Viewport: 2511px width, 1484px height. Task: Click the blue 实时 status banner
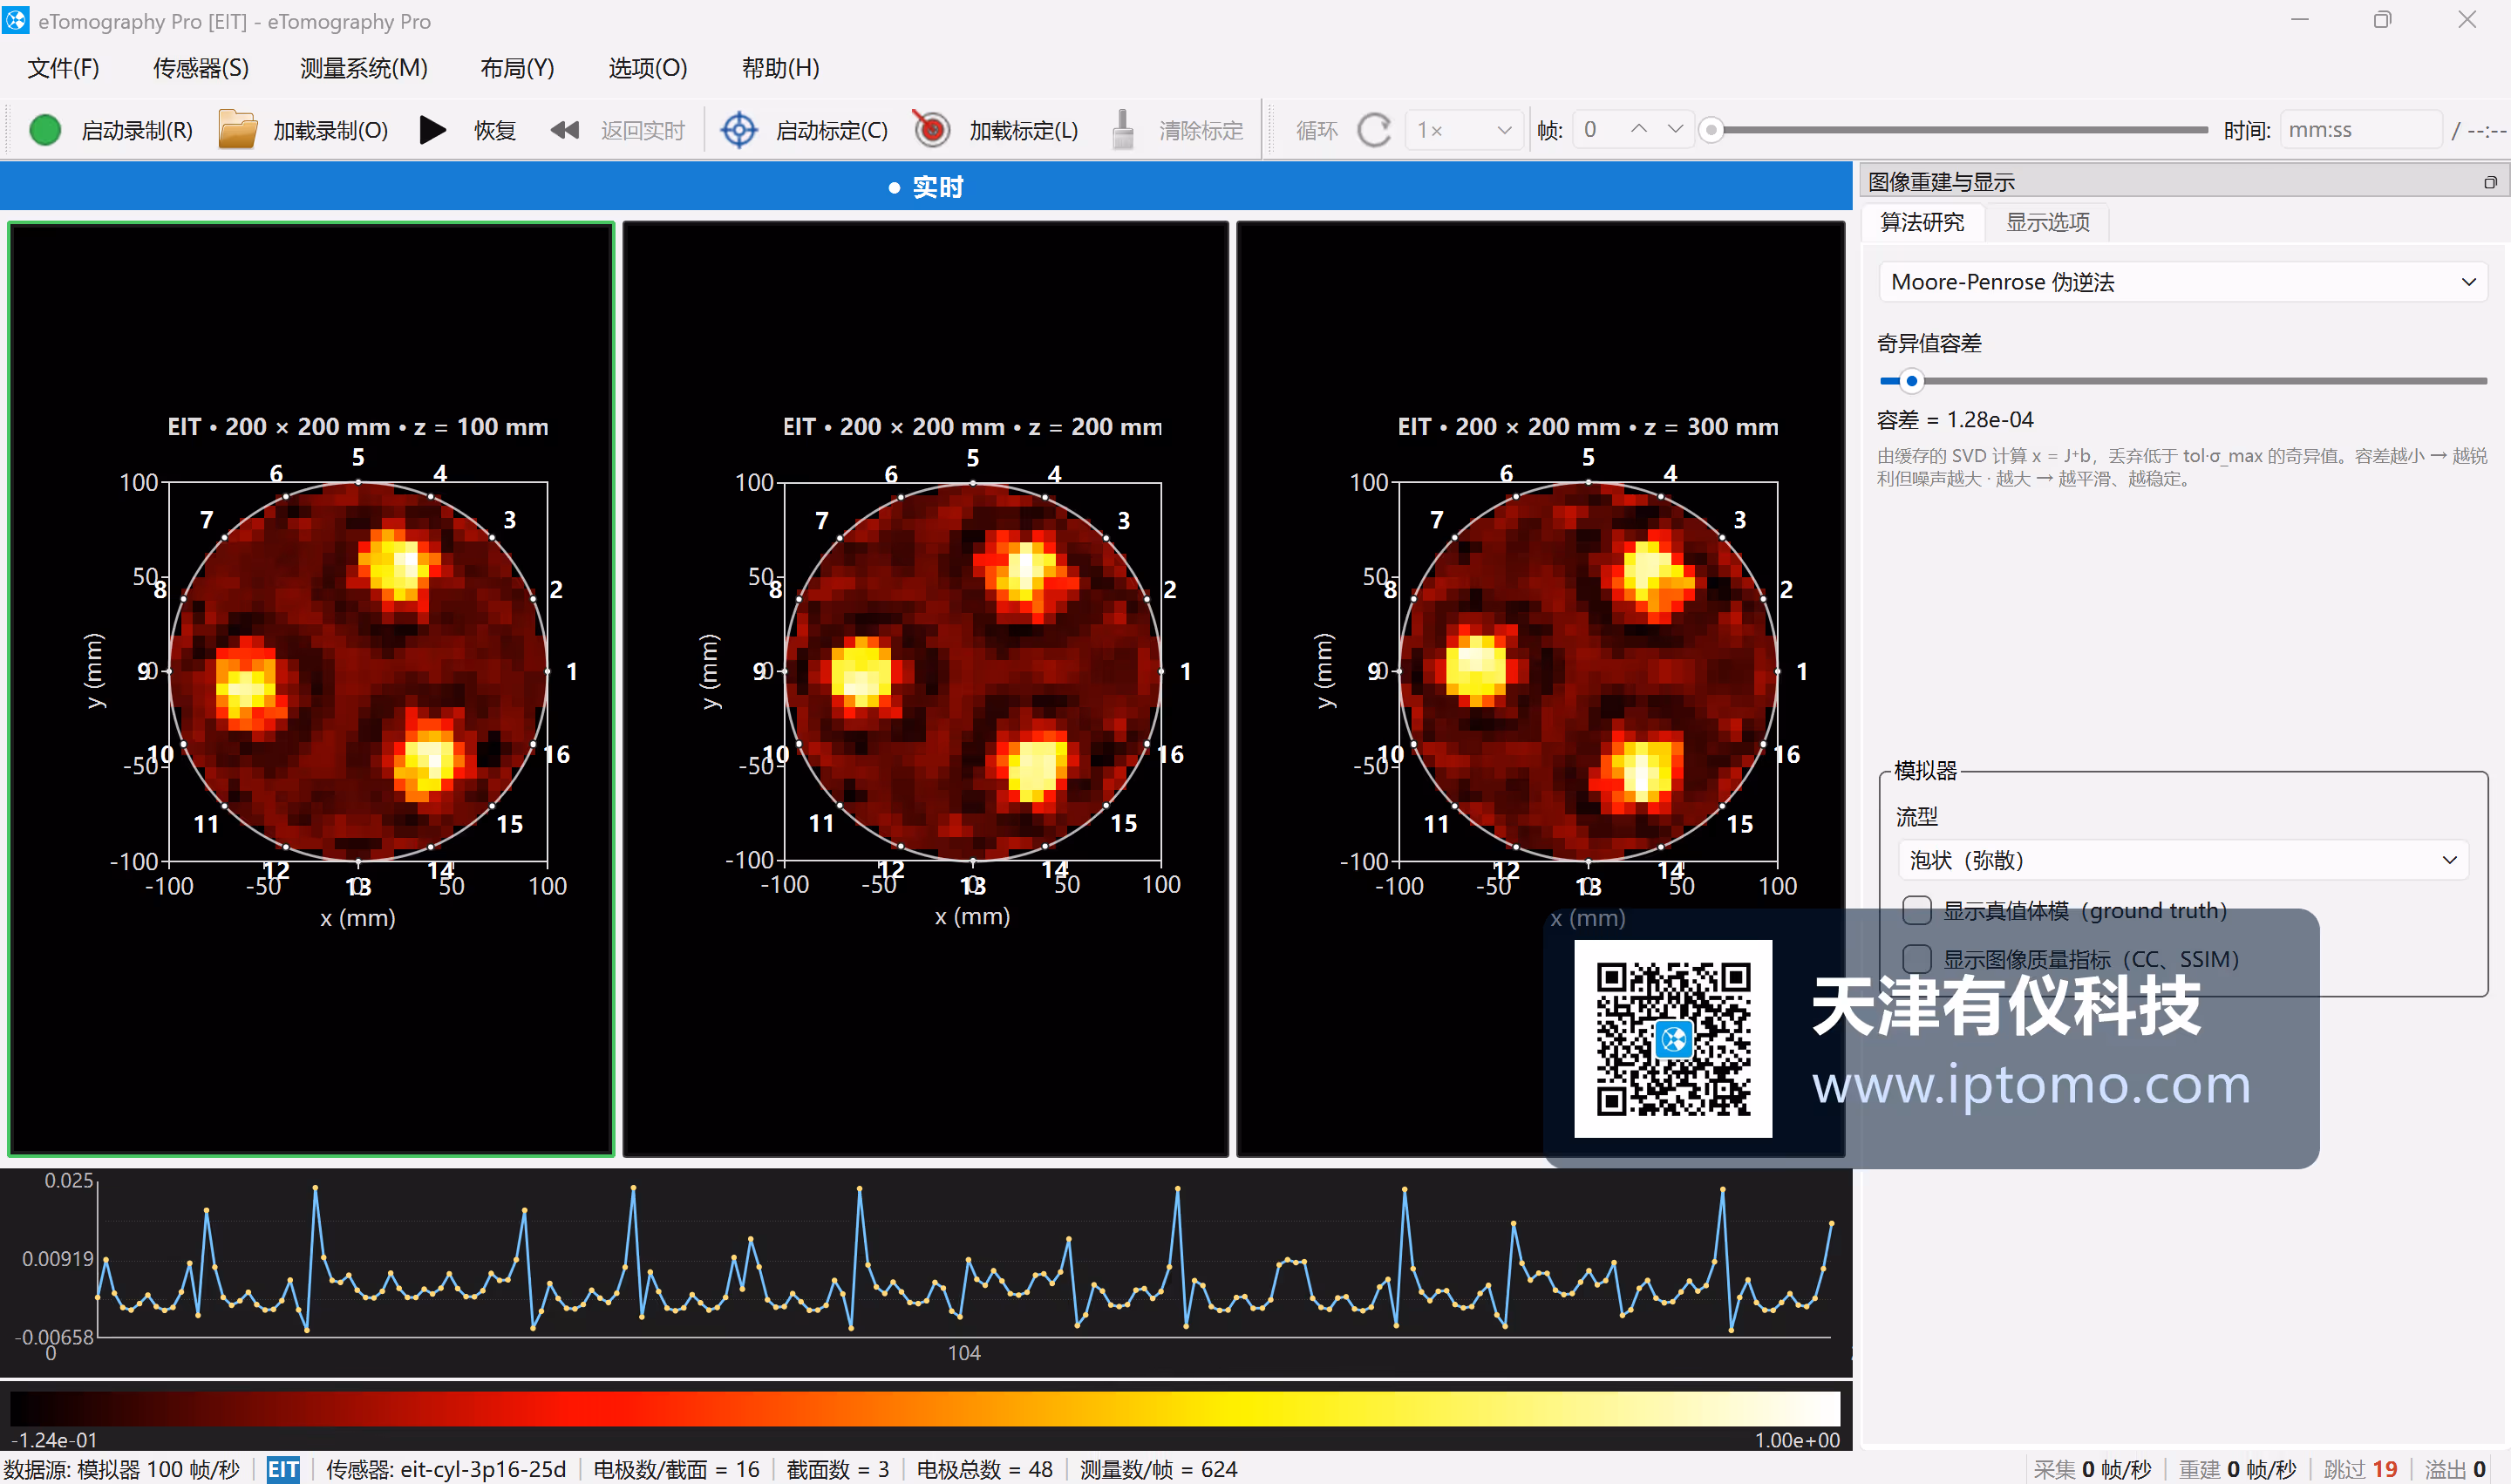925,187
